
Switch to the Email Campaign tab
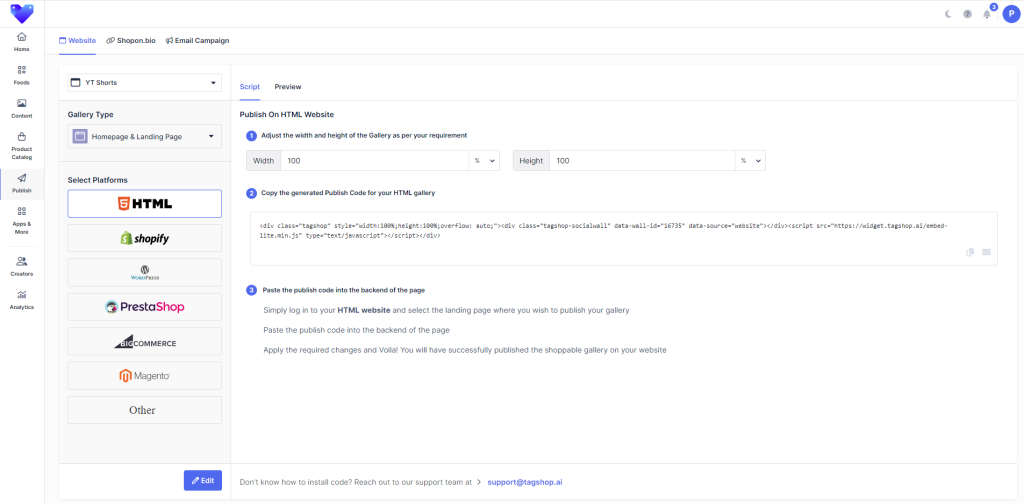(x=197, y=41)
